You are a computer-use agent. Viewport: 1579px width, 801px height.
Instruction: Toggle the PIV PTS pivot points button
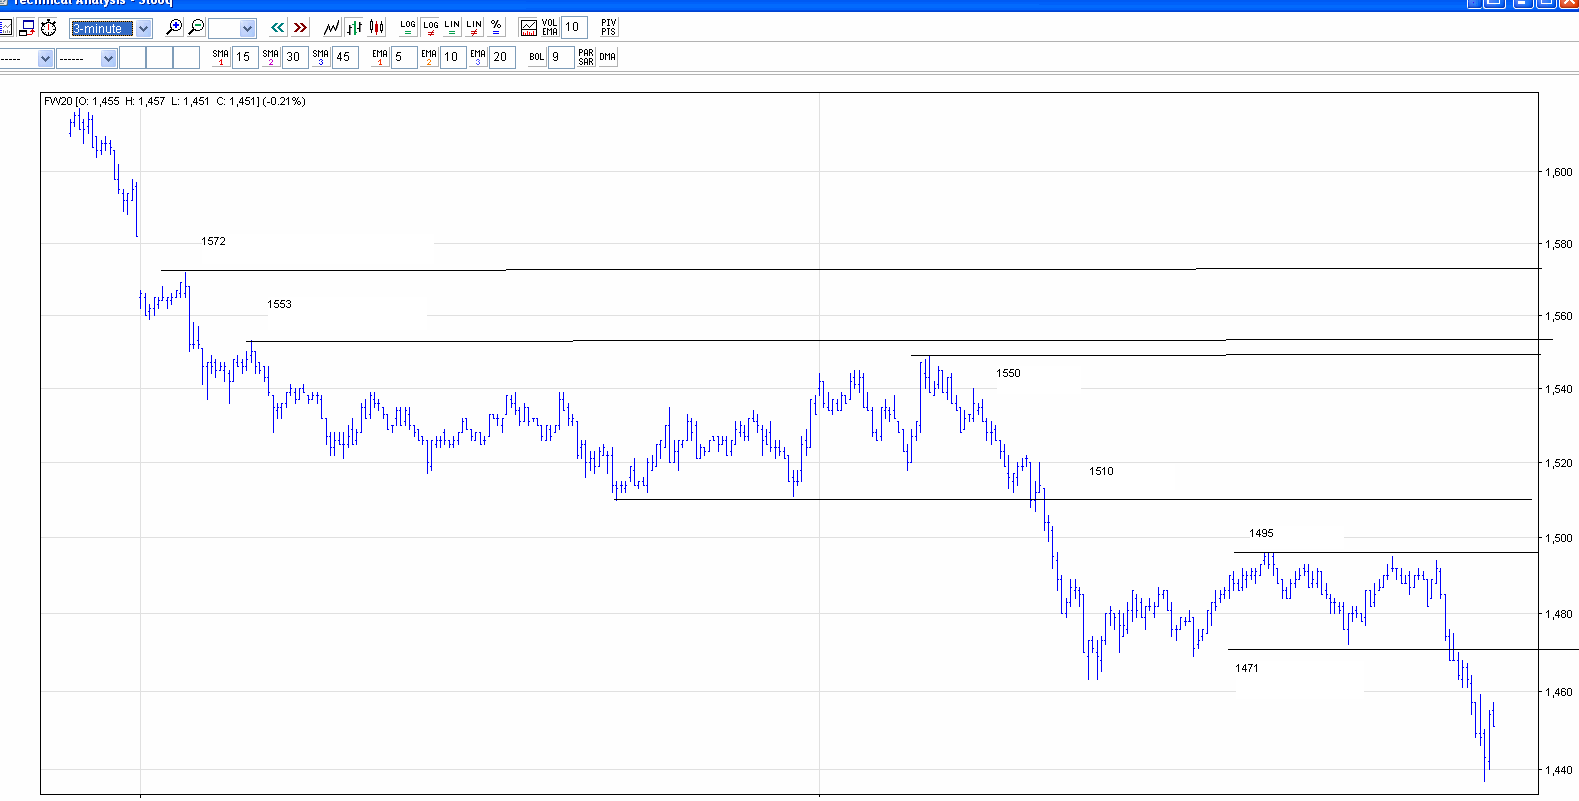(608, 28)
